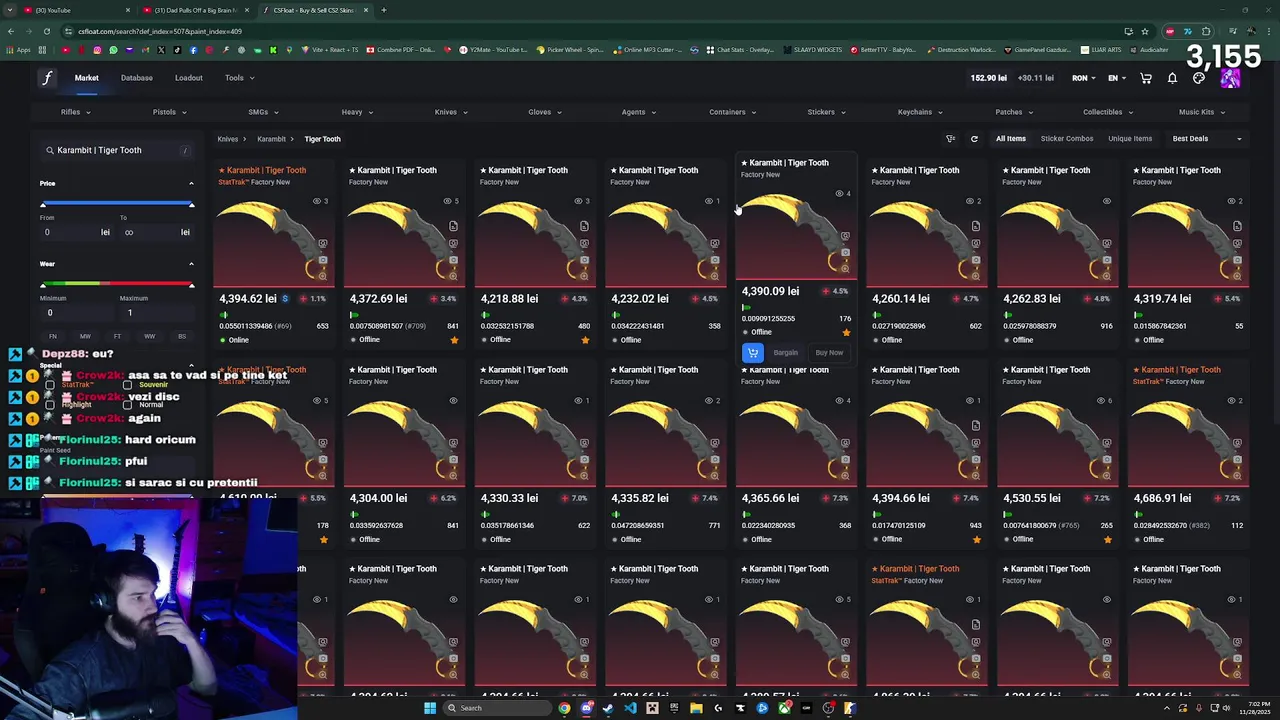This screenshot has height=720, width=1280.
Task: Open the theme palette icon
Action: click(x=1199, y=78)
